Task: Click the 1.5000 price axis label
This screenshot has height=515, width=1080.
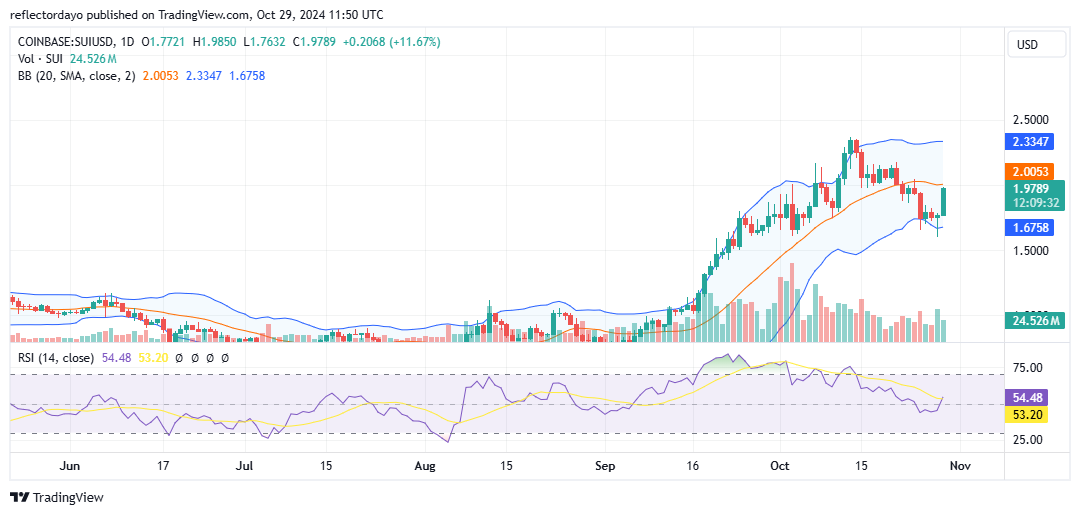Action: coord(1030,251)
